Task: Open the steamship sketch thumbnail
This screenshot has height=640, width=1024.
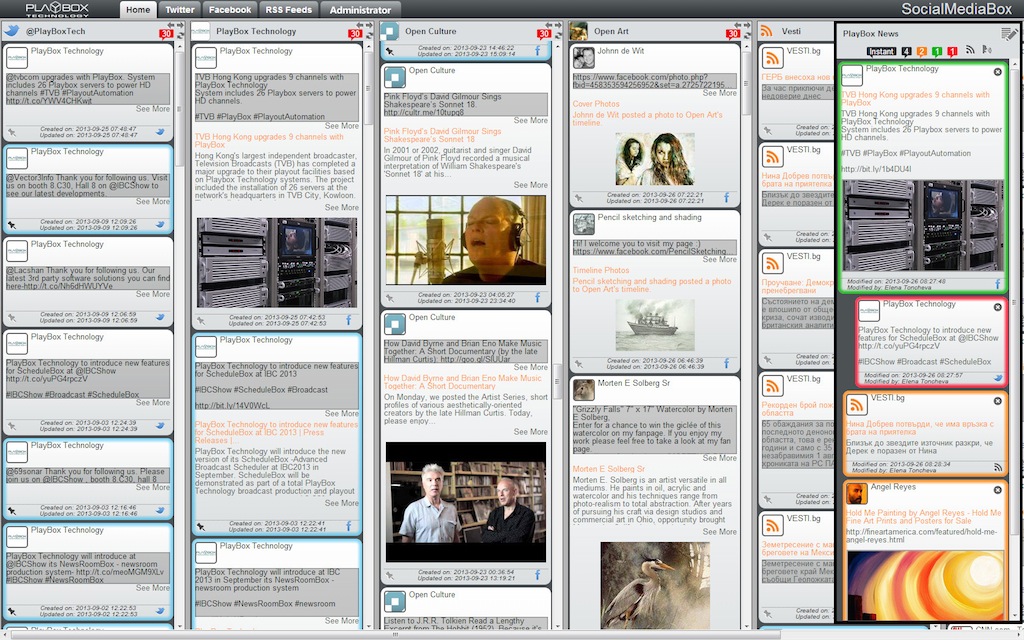Action: 654,325
